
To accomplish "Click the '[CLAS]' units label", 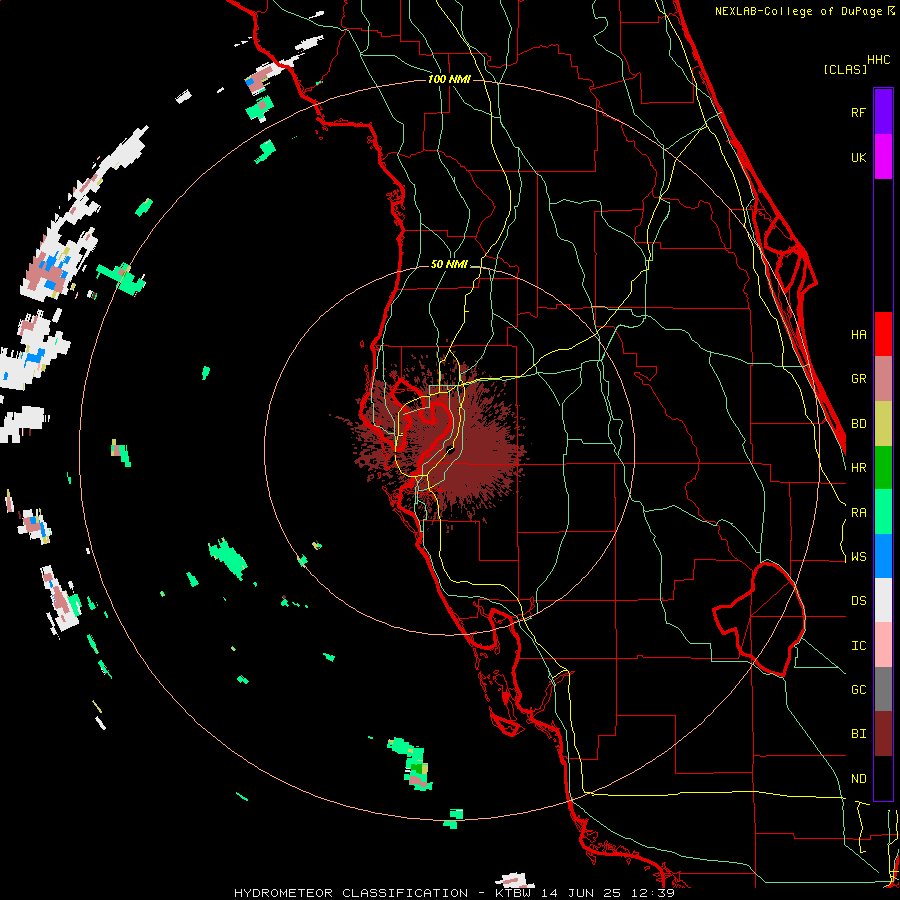I will pos(845,69).
